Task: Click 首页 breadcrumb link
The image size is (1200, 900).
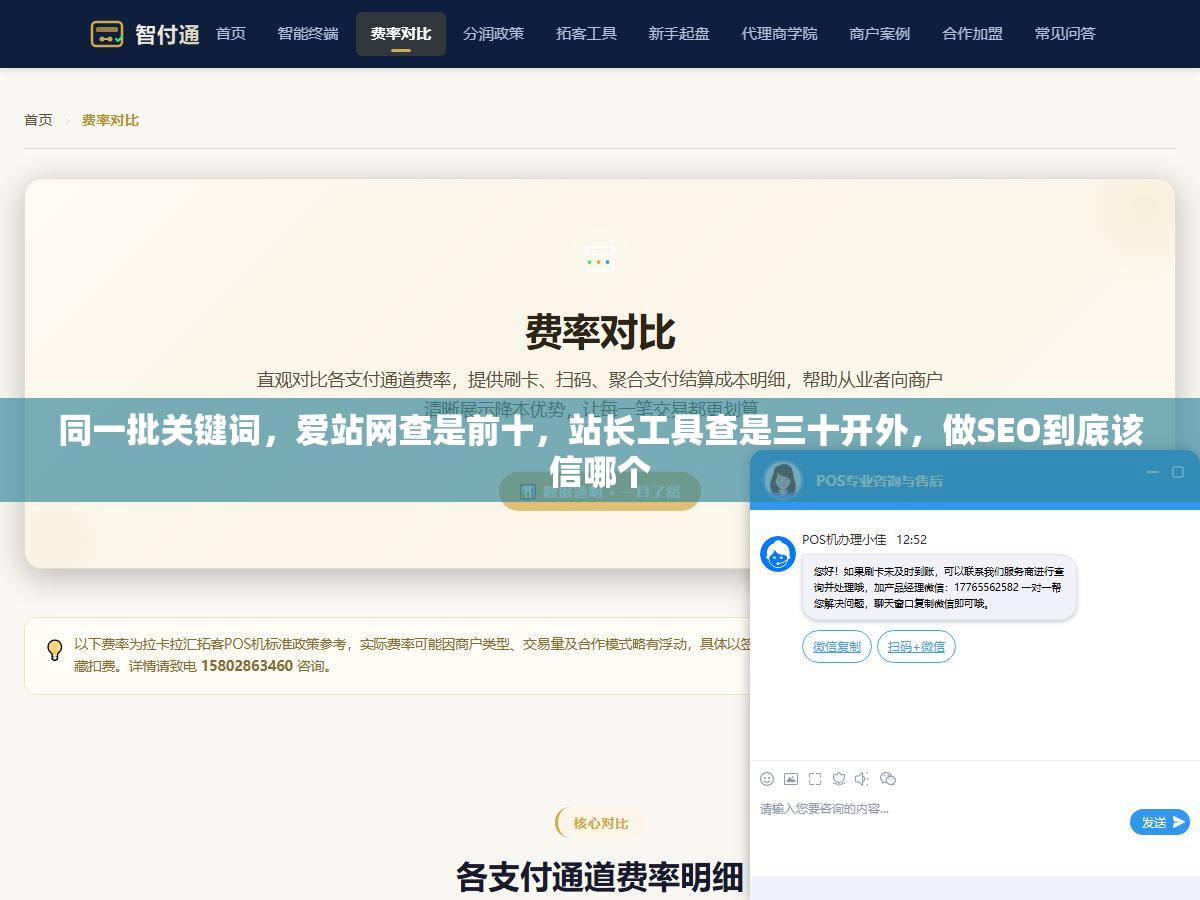Action: [38, 120]
